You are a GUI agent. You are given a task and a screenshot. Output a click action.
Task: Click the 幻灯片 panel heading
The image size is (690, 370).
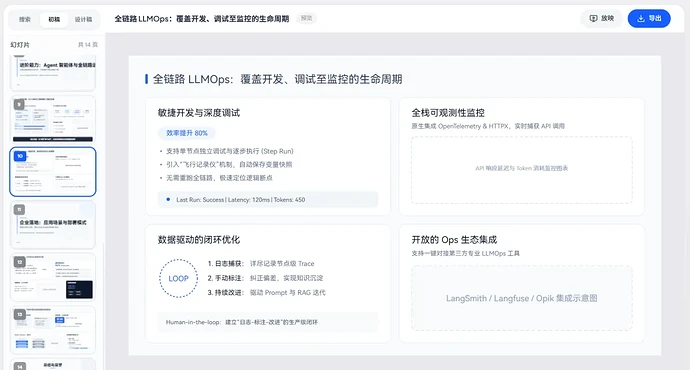[20, 45]
